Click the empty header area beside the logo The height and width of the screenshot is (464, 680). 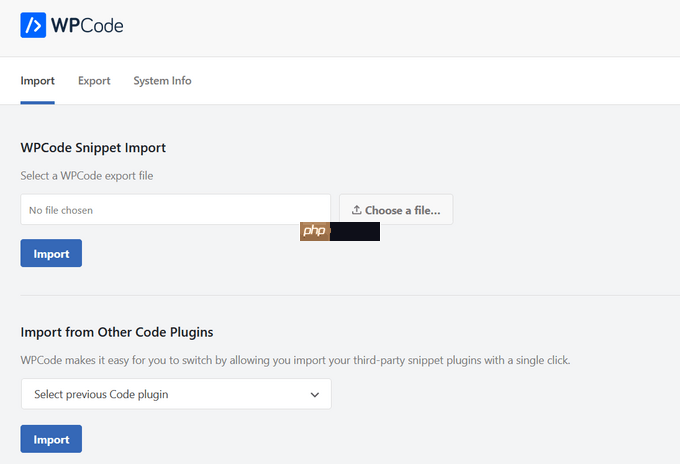pos(400,26)
